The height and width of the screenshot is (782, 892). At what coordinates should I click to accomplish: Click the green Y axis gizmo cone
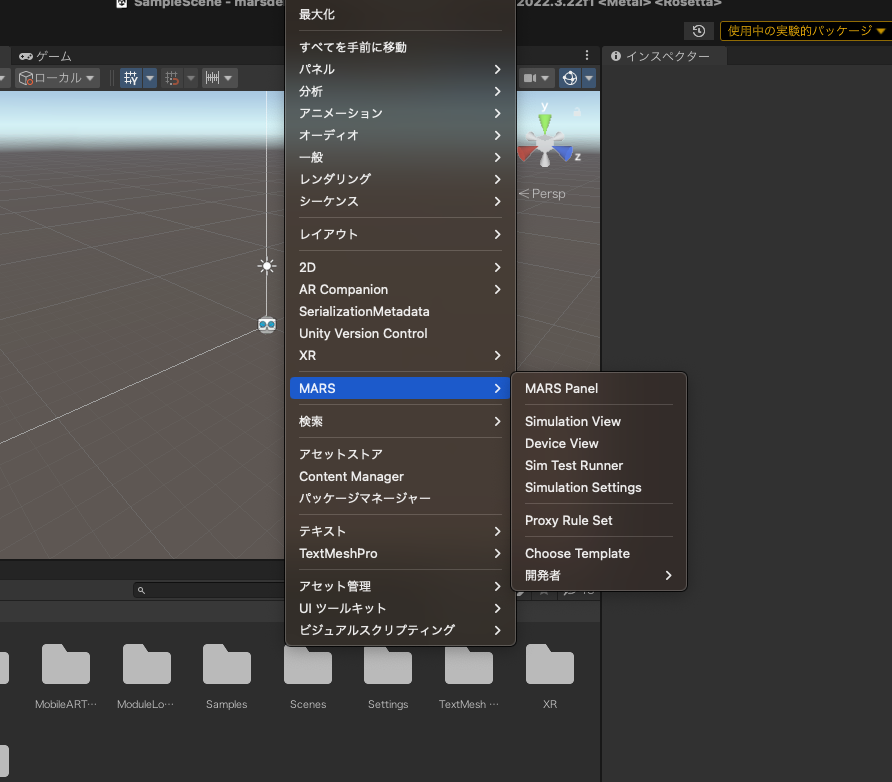click(545, 122)
